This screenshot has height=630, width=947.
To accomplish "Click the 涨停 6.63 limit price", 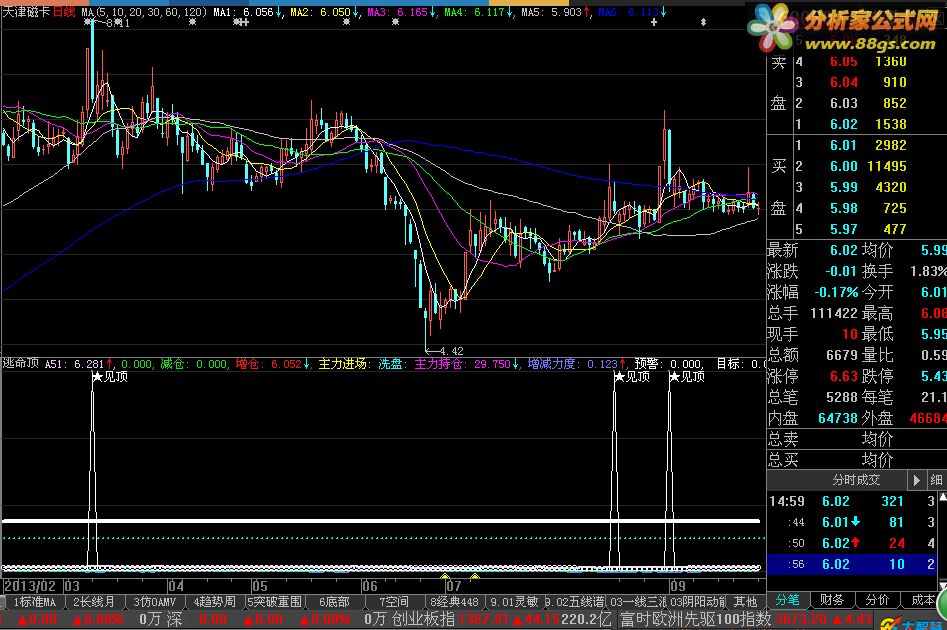I will tap(843, 376).
